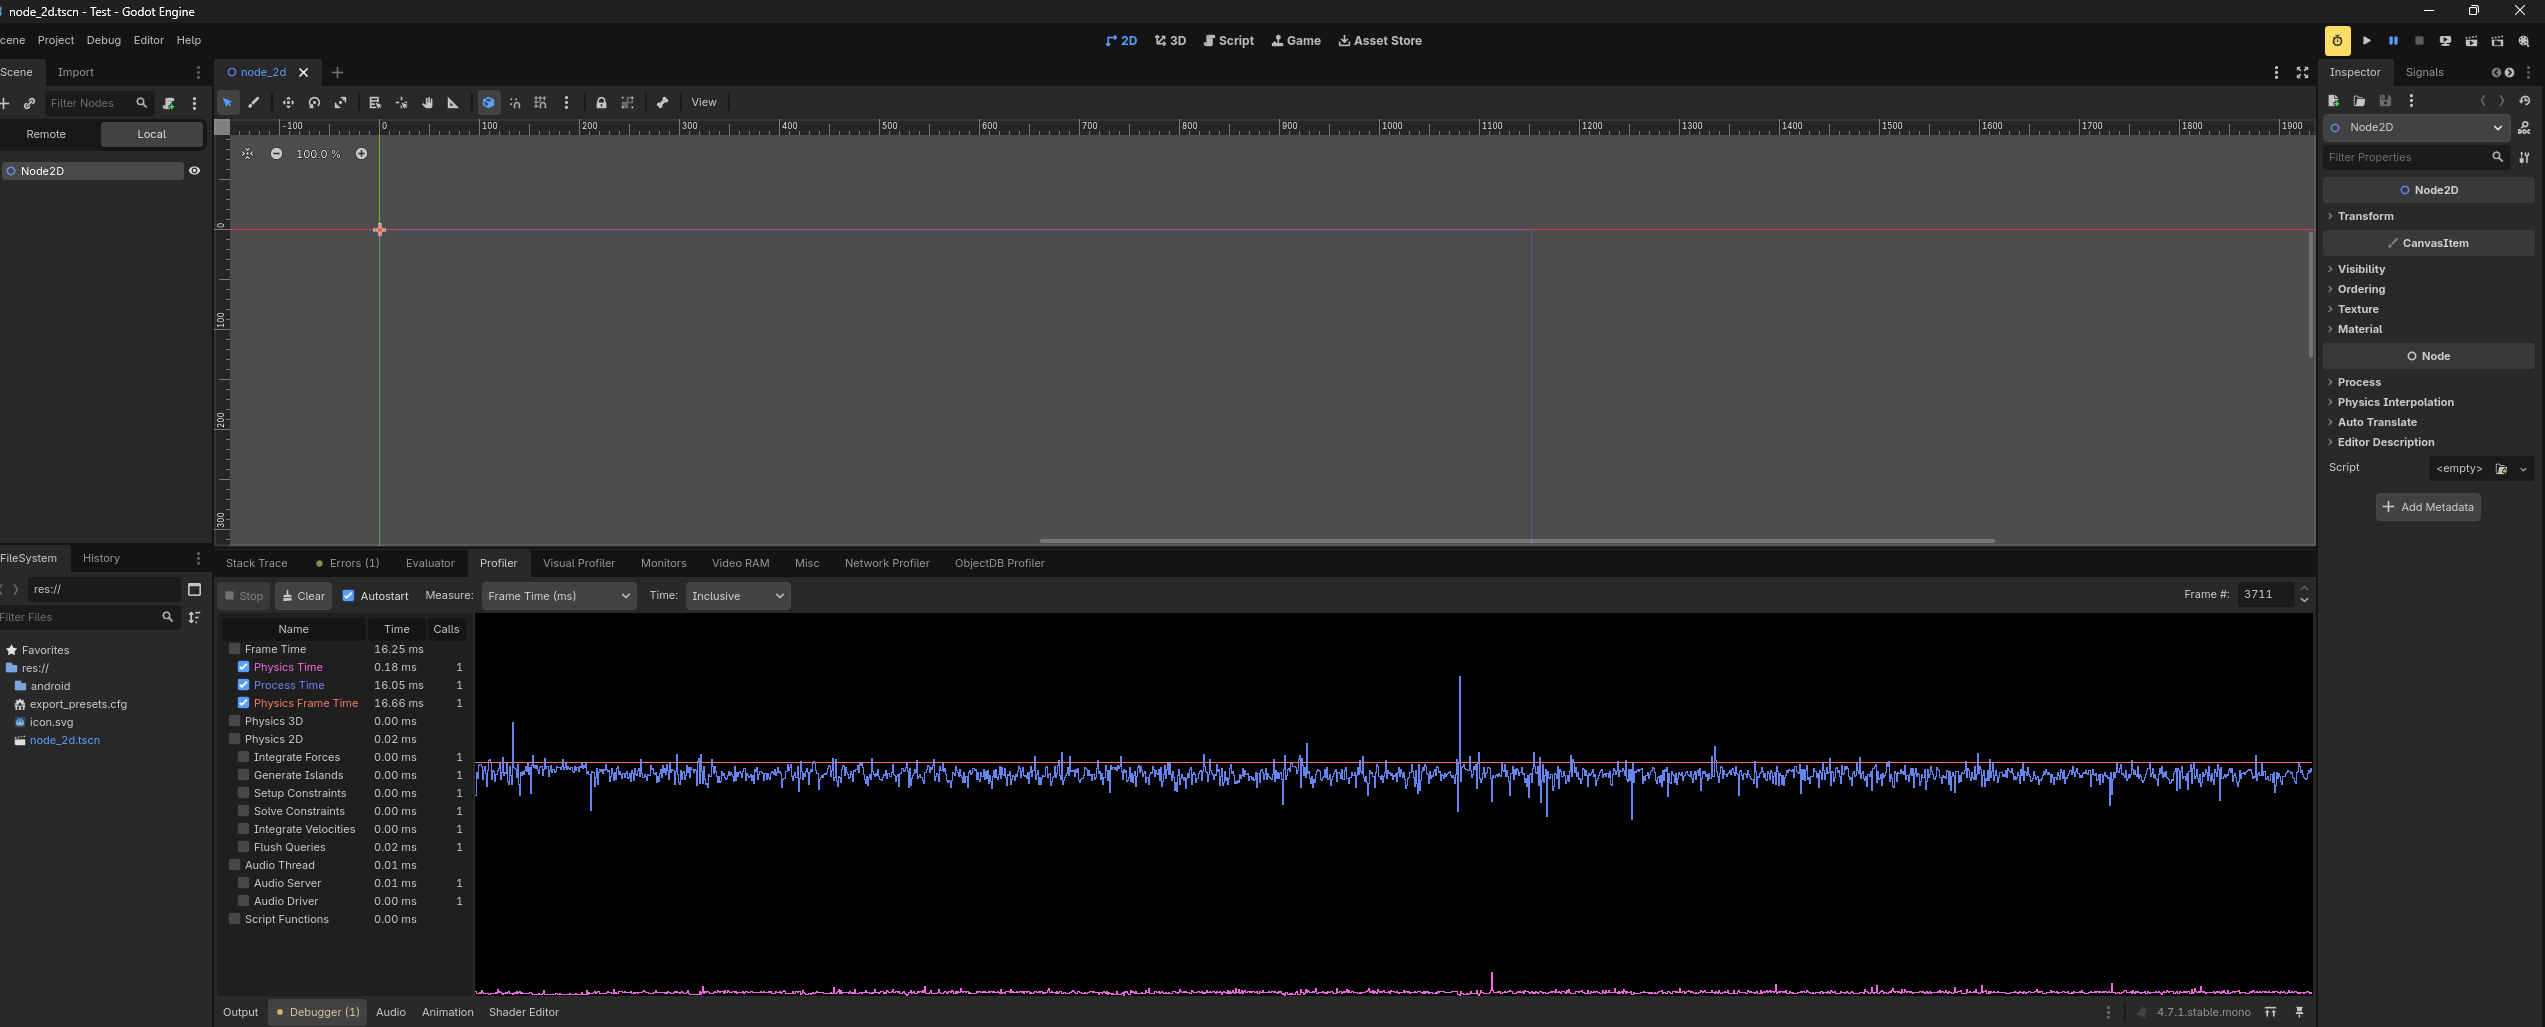Screen dimensions: 2545x1027
Task: Open the Time Inclusive dropdown
Action: tap(737, 596)
